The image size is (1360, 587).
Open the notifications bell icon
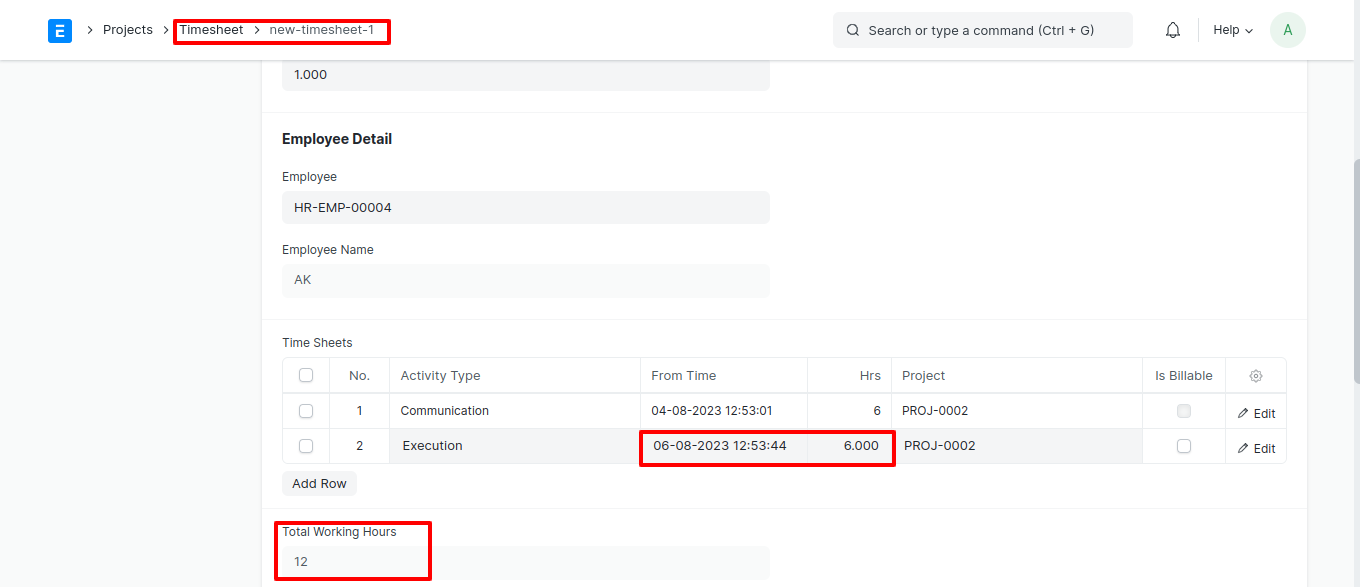tap(1173, 30)
